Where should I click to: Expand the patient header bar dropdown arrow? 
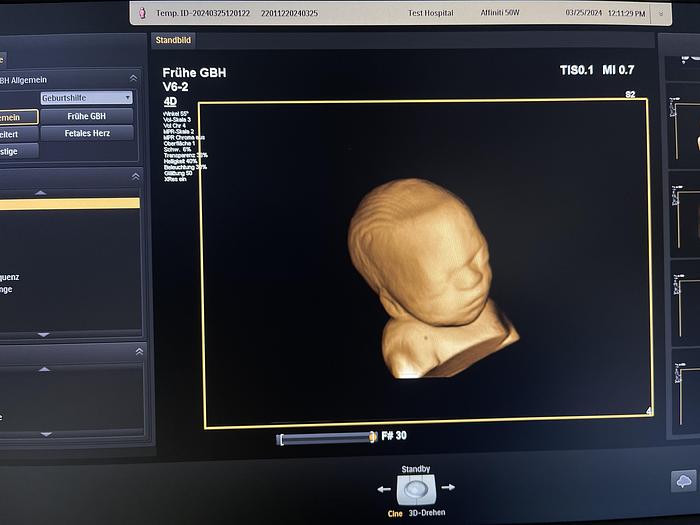[661, 14]
